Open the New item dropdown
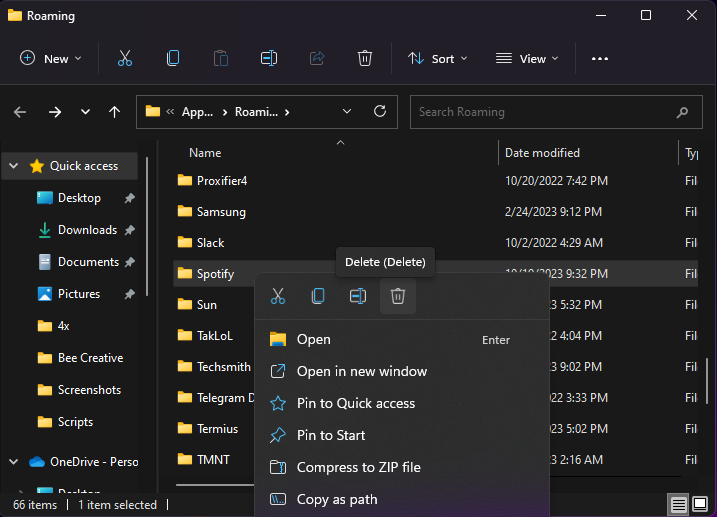This screenshot has width=717, height=517. click(x=51, y=59)
